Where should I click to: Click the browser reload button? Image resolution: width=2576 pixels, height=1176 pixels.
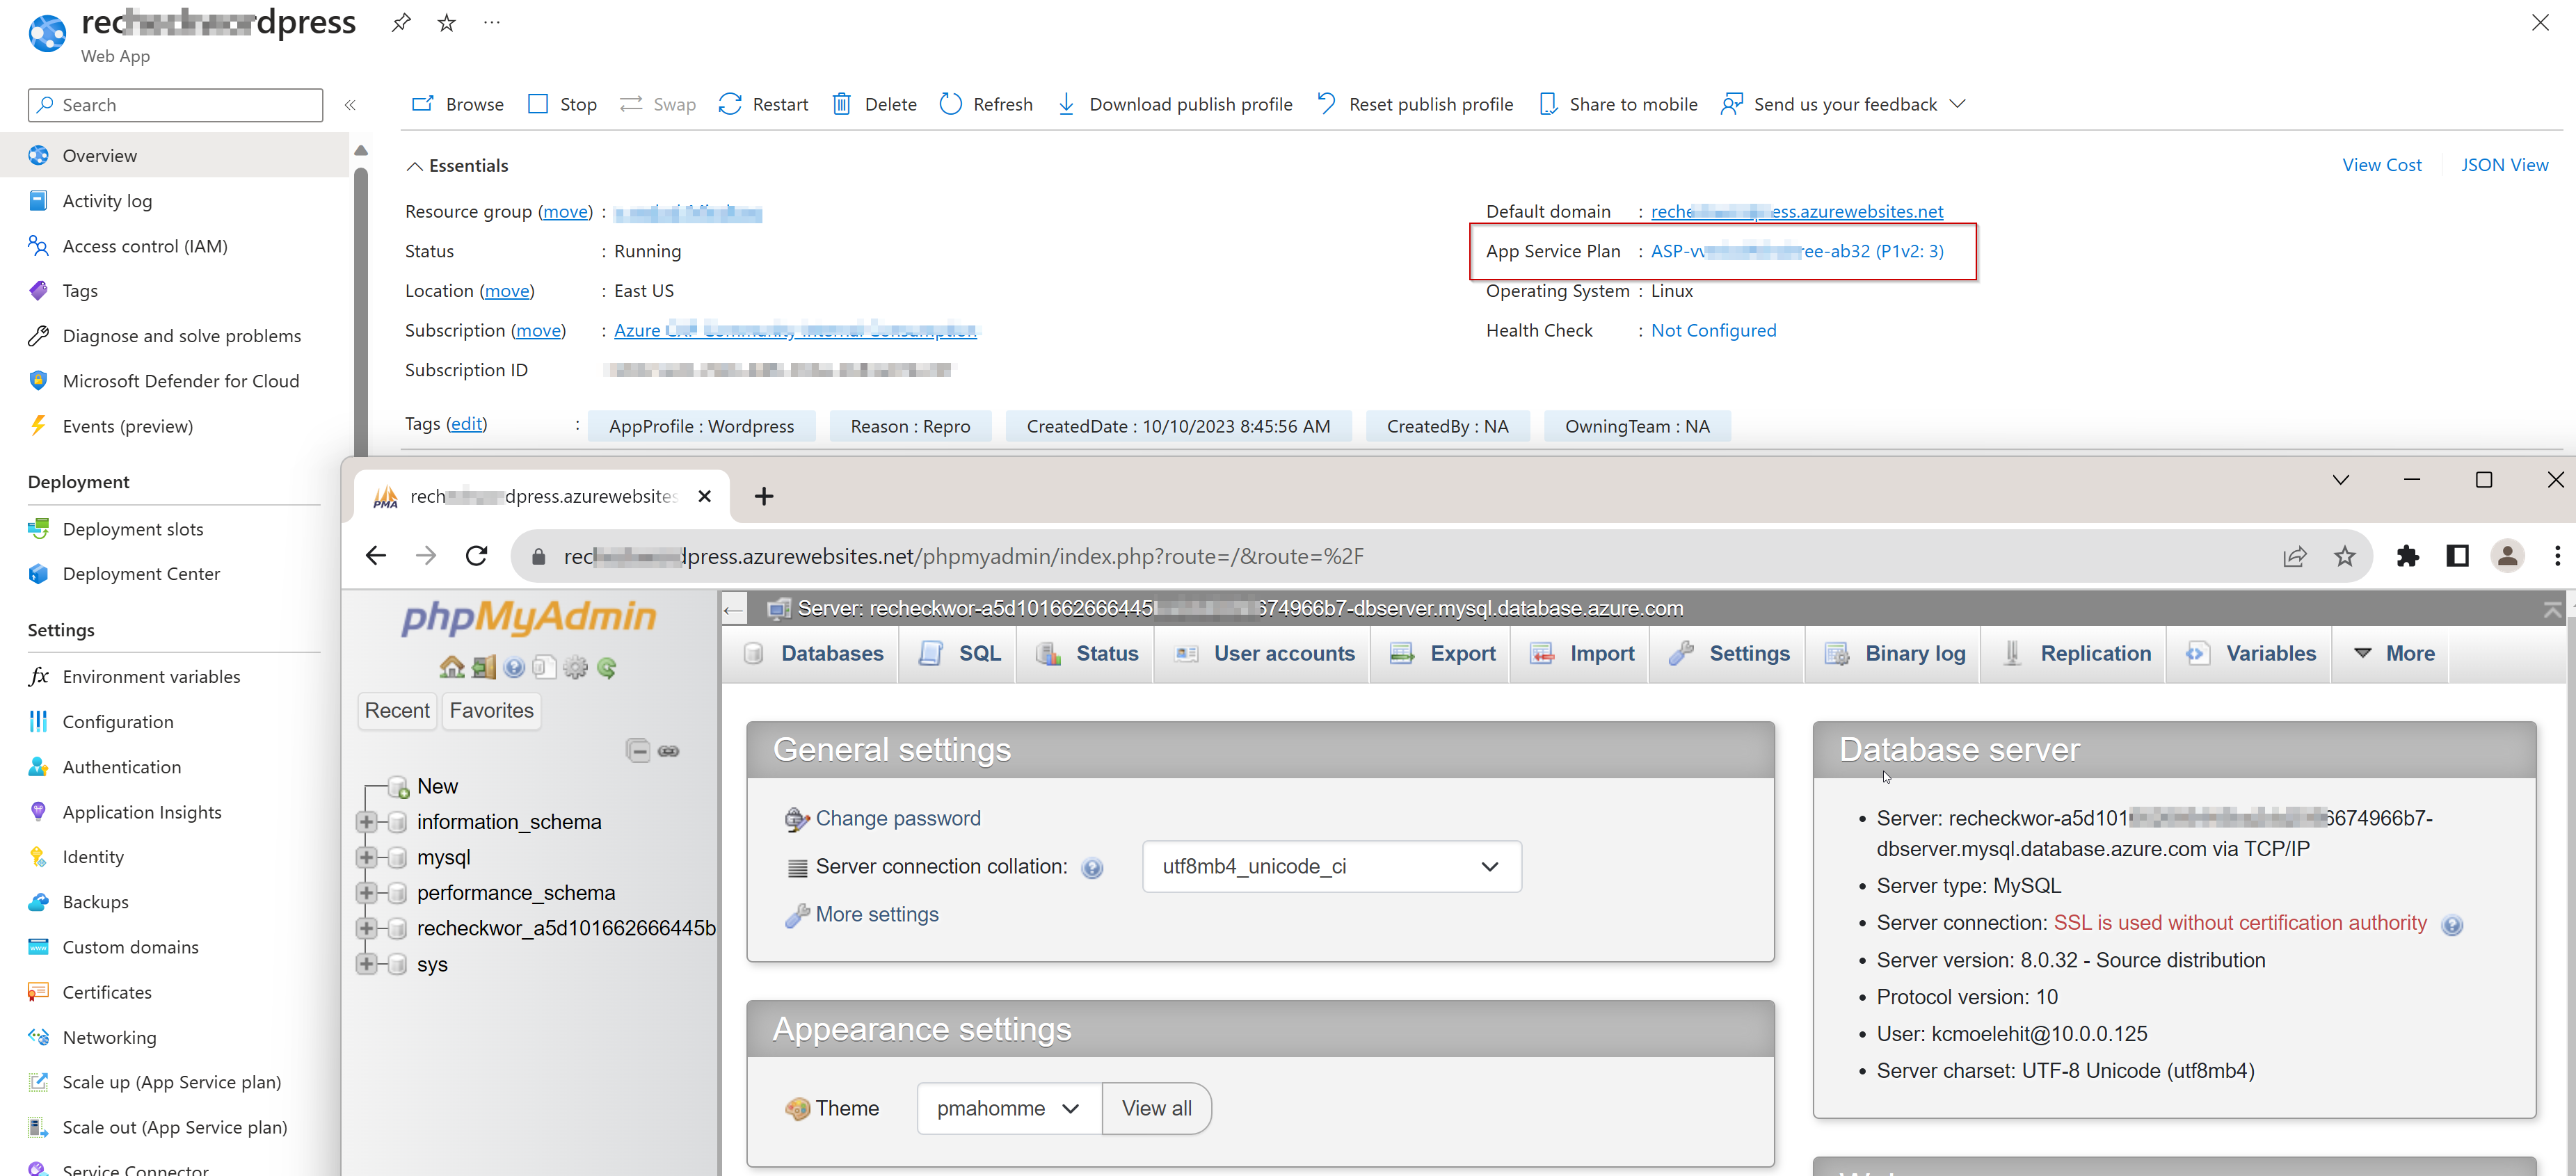tap(477, 556)
